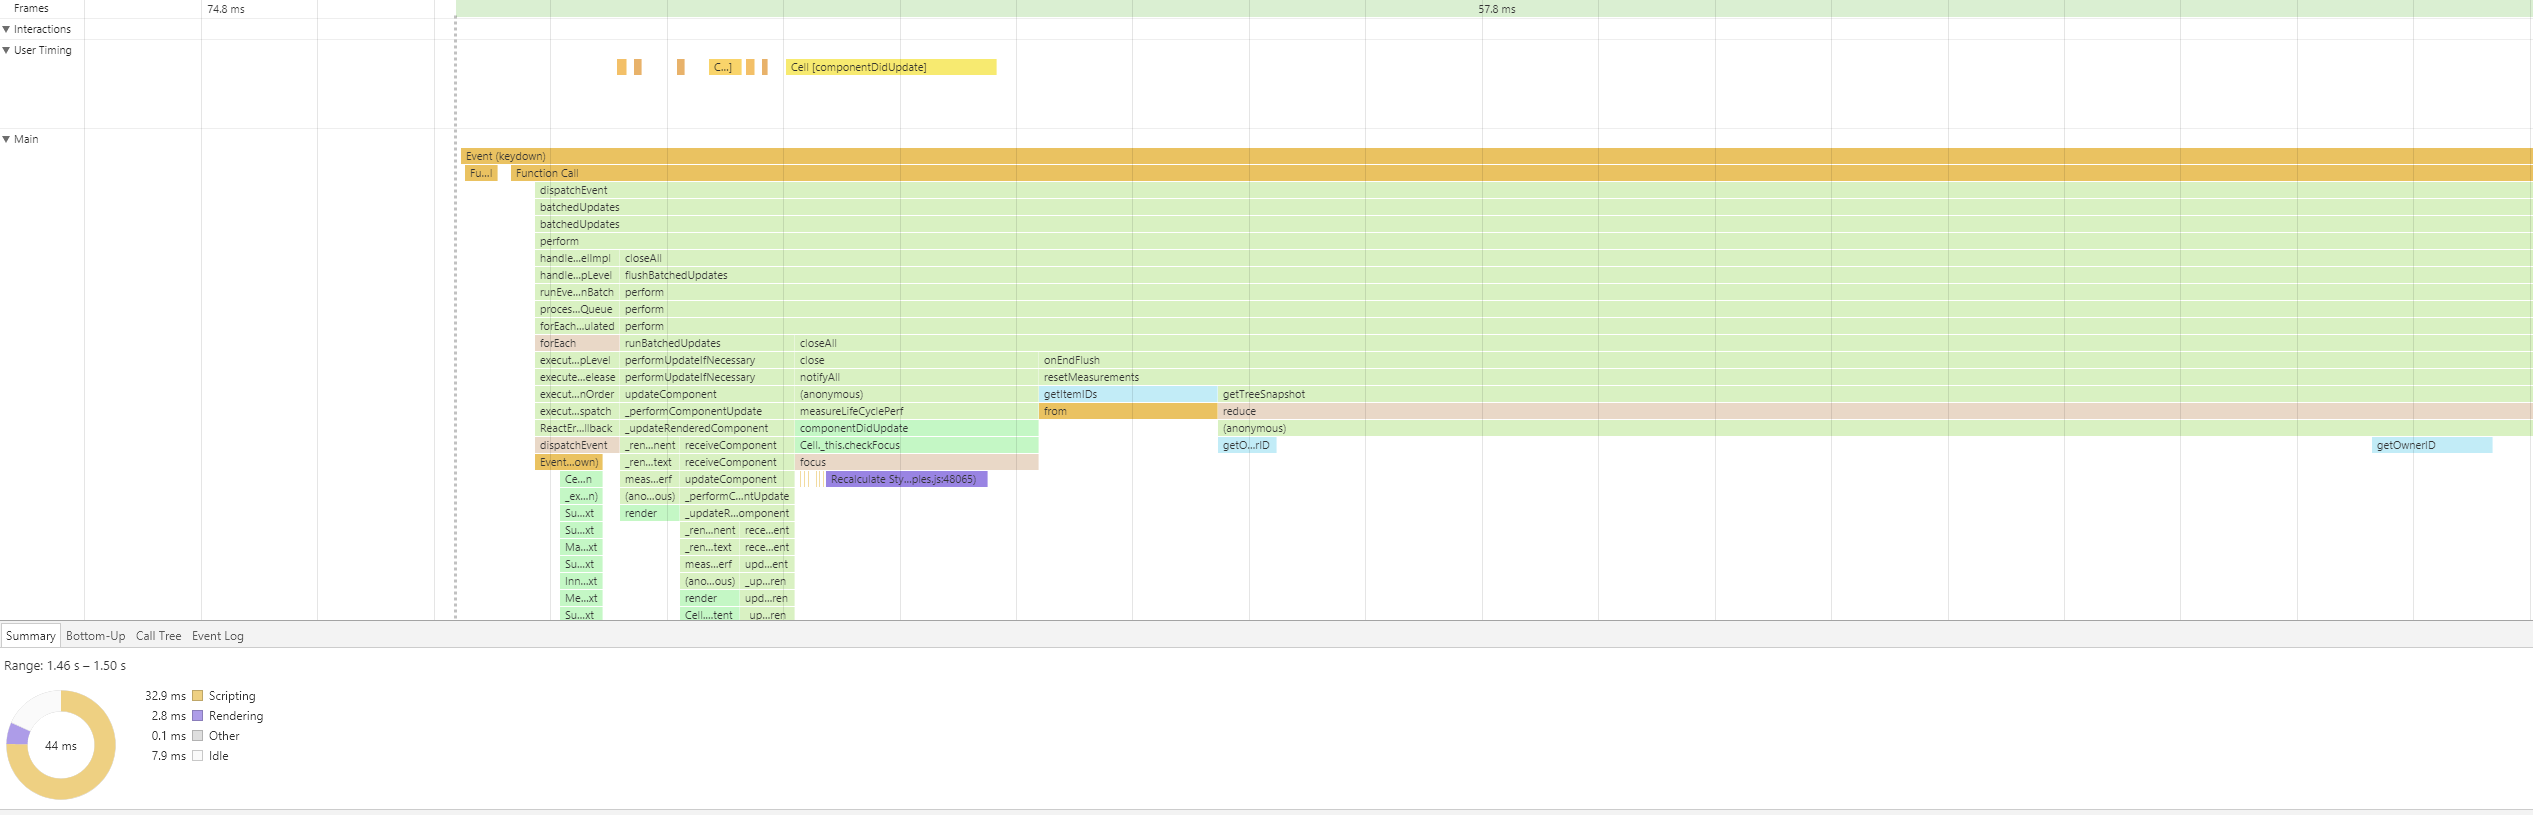
Task: Select the 57.8 ms frame
Action: [1494, 9]
